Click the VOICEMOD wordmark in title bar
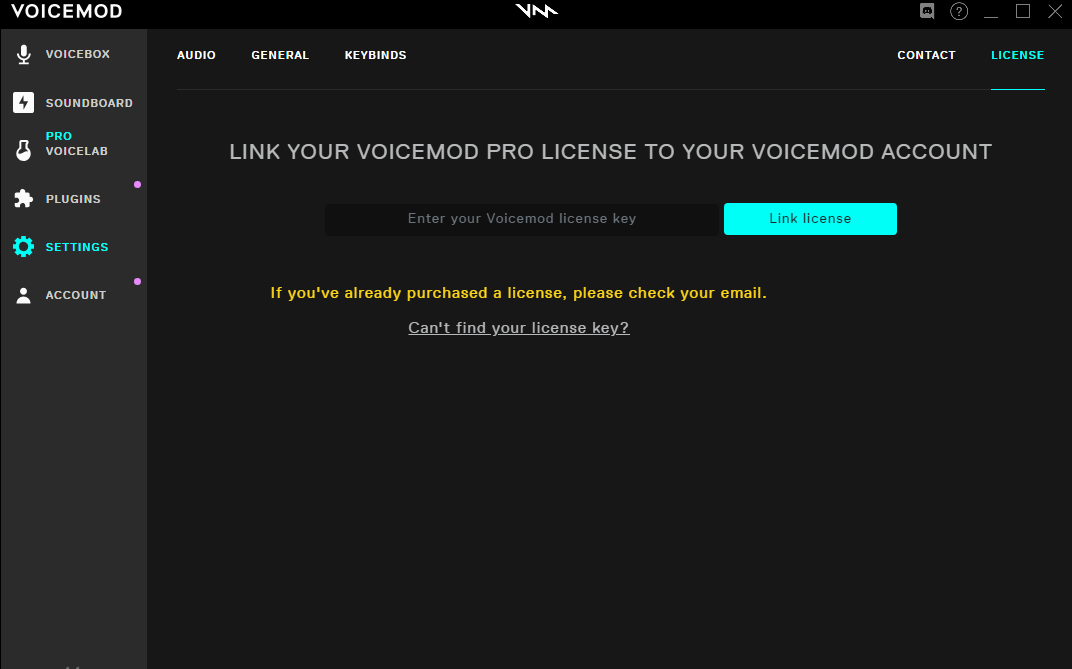1072x669 pixels. [x=66, y=12]
